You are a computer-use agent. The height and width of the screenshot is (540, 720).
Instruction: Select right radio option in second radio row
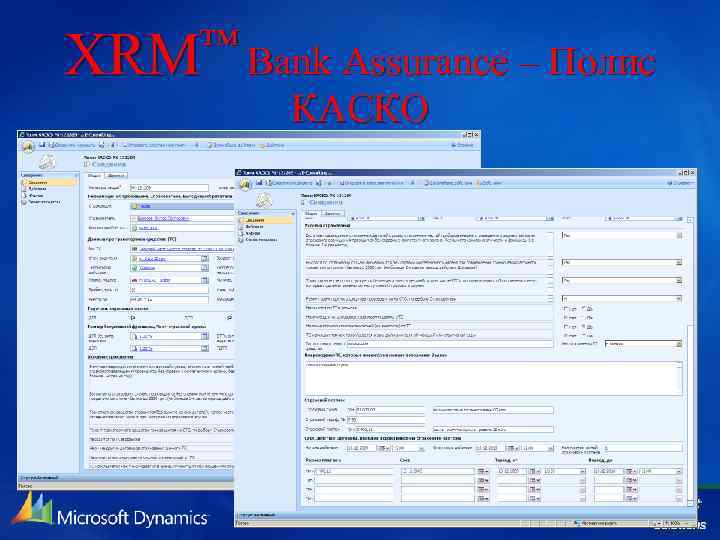584,317
